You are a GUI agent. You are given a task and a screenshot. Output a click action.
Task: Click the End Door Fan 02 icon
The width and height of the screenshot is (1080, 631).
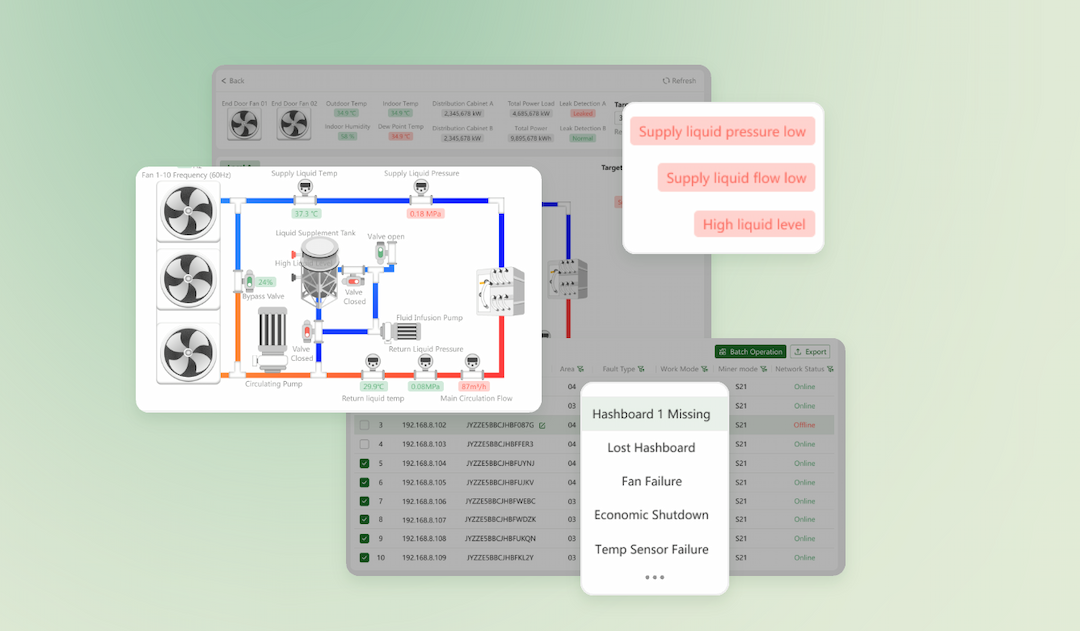click(293, 122)
